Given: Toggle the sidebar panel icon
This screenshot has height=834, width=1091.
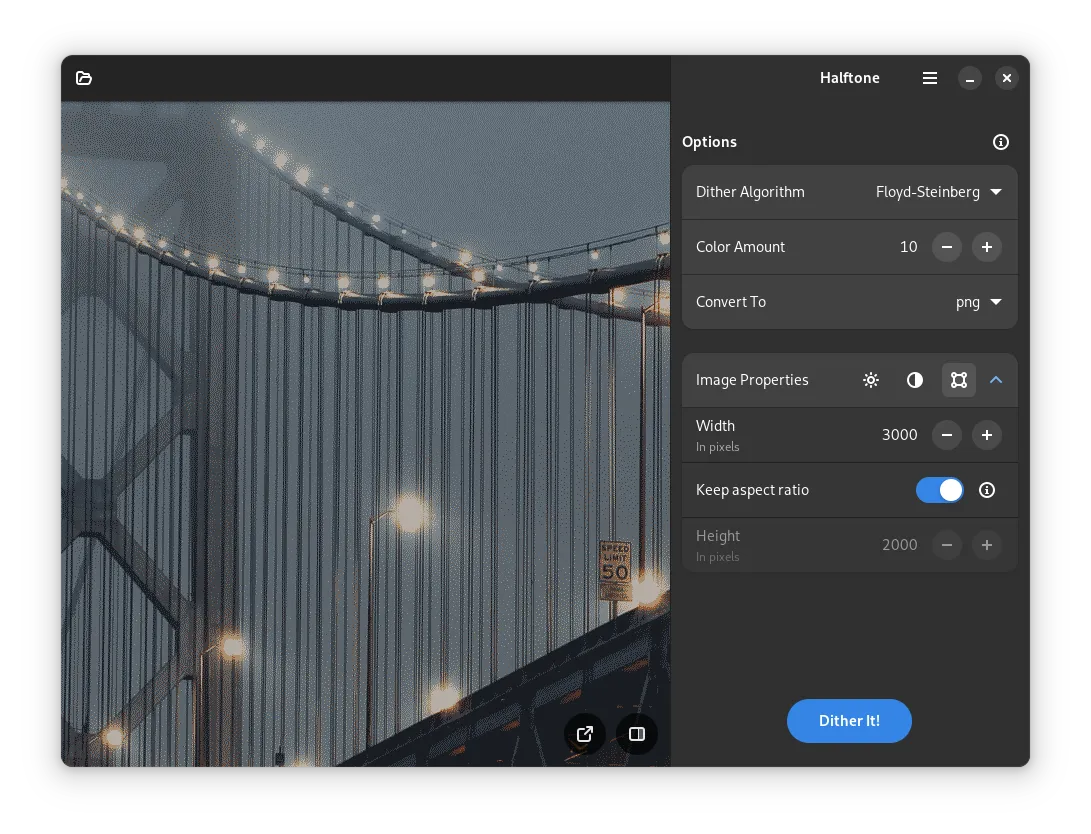Looking at the screenshot, I should pyautogui.click(x=637, y=734).
